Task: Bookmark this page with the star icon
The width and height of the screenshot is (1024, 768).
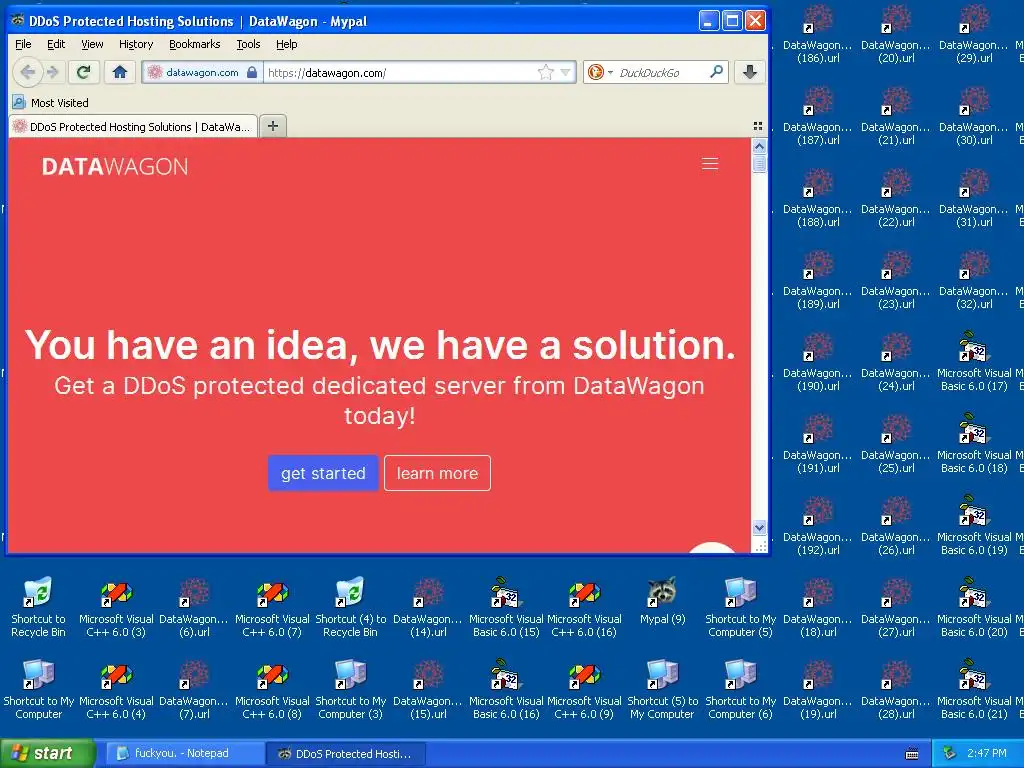Action: 545,72
